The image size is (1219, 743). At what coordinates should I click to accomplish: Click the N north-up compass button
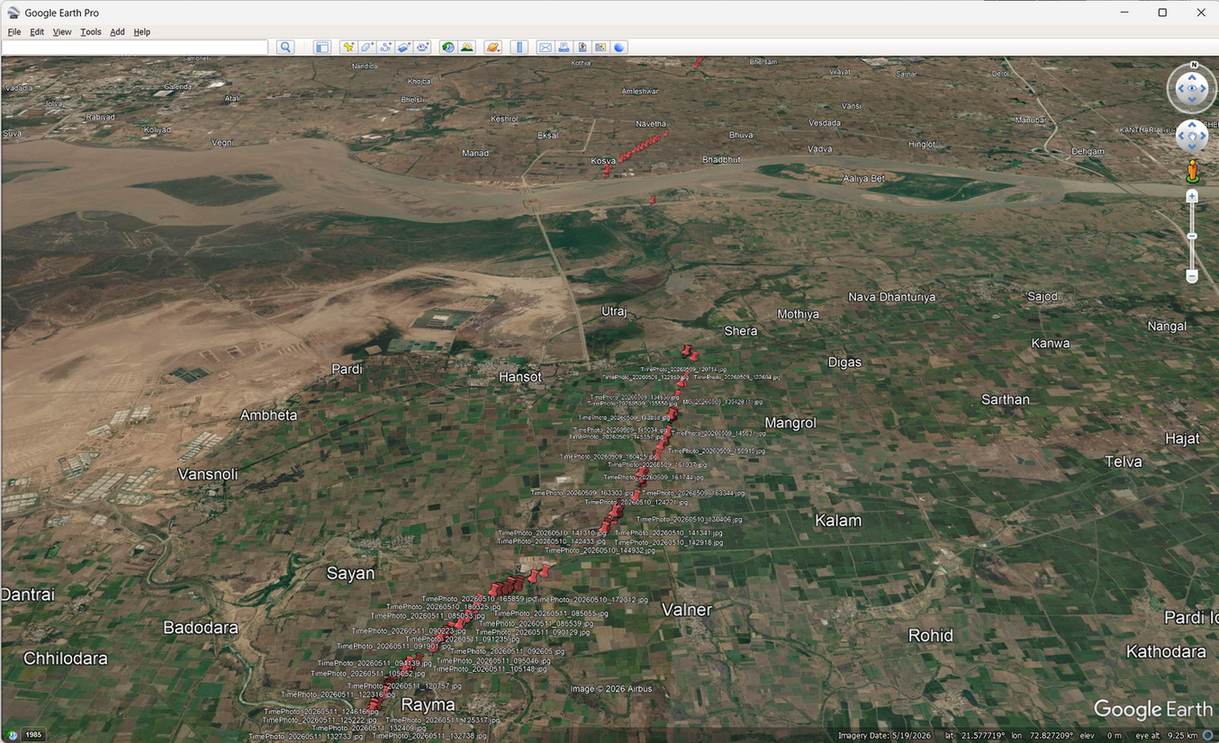pos(1194,65)
